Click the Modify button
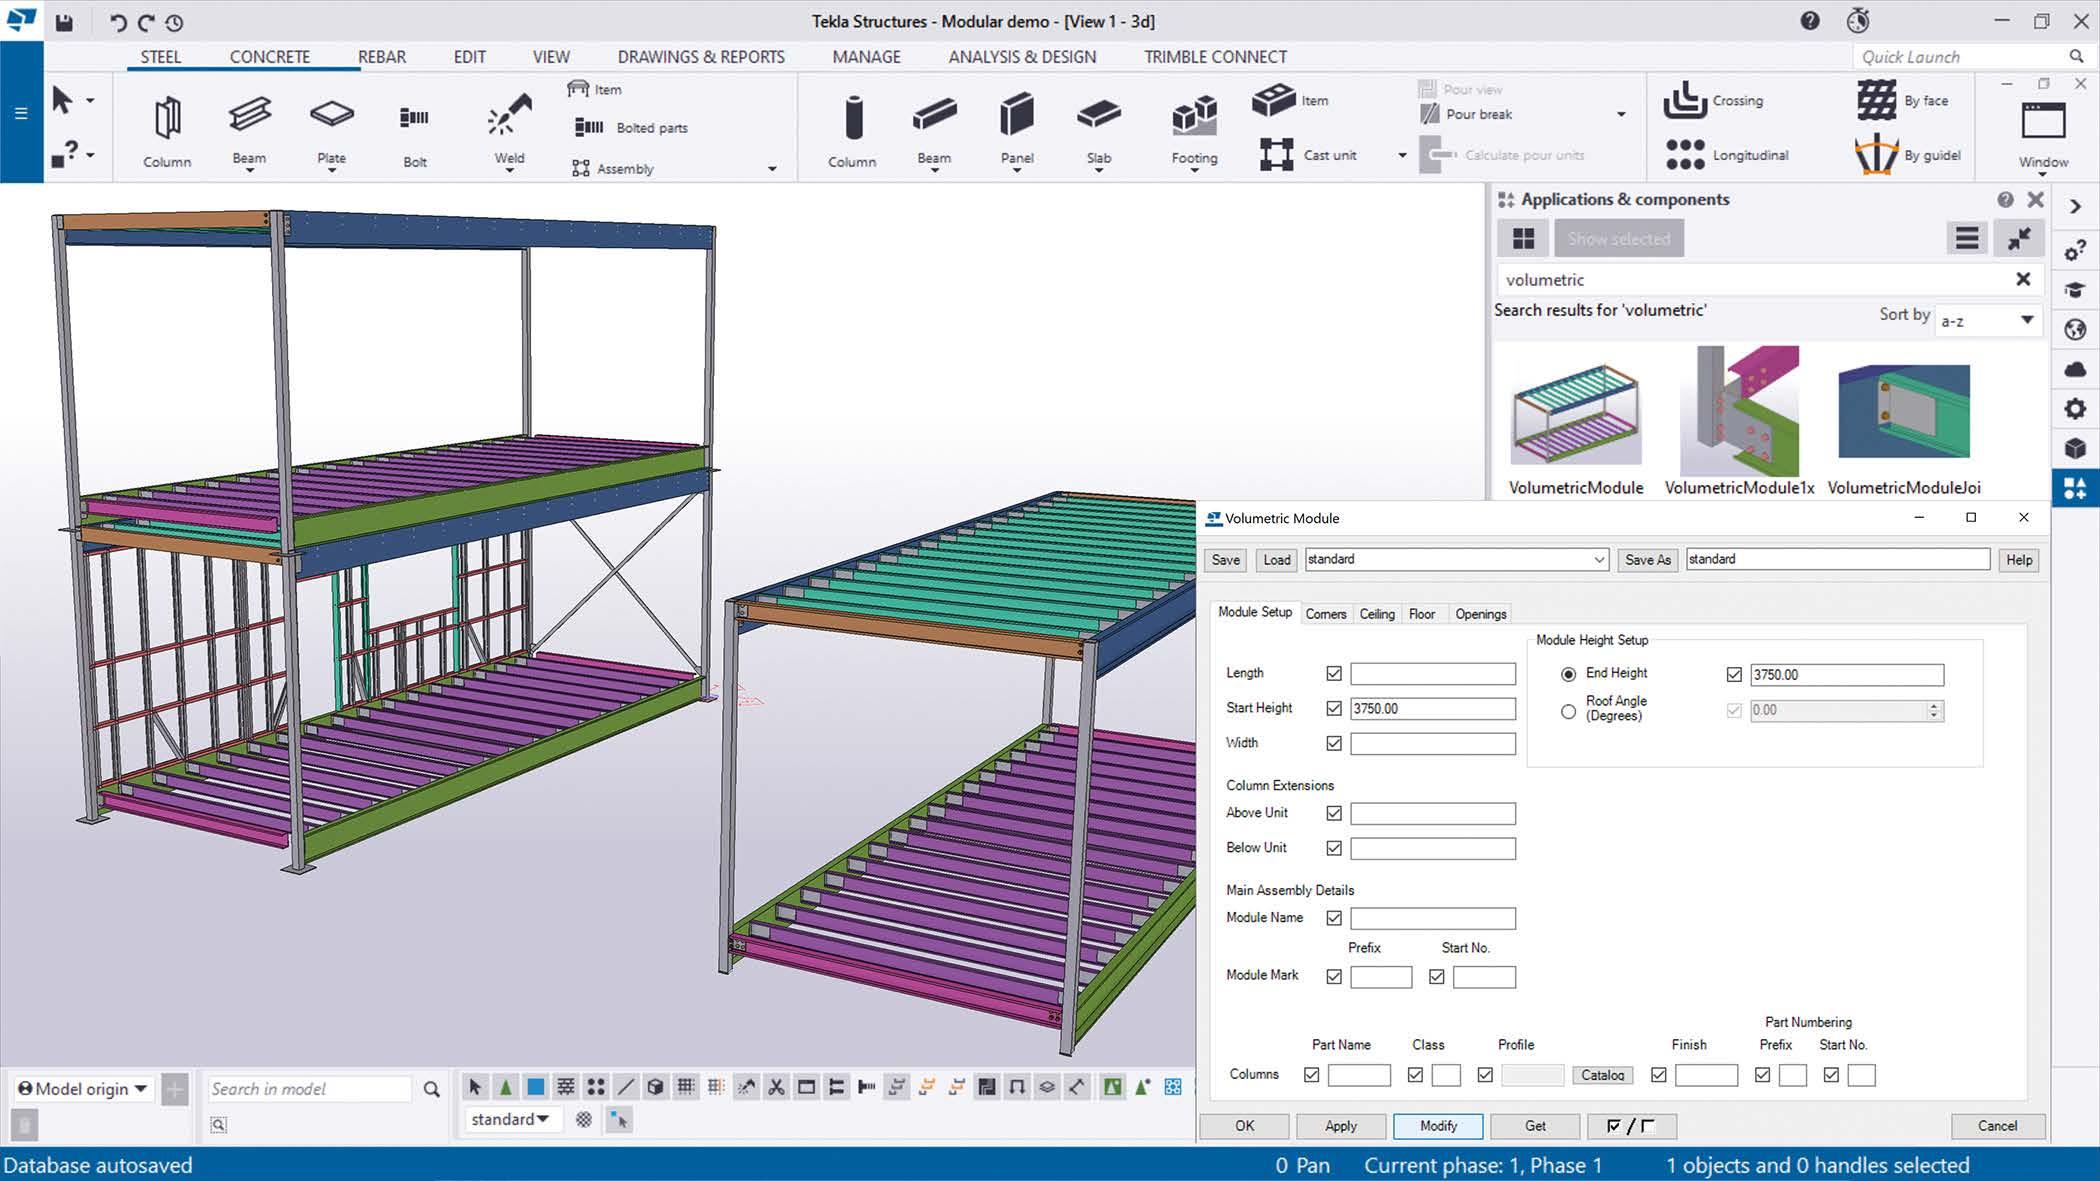The height and width of the screenshot is (1181, 2100). point(1438,1126)
